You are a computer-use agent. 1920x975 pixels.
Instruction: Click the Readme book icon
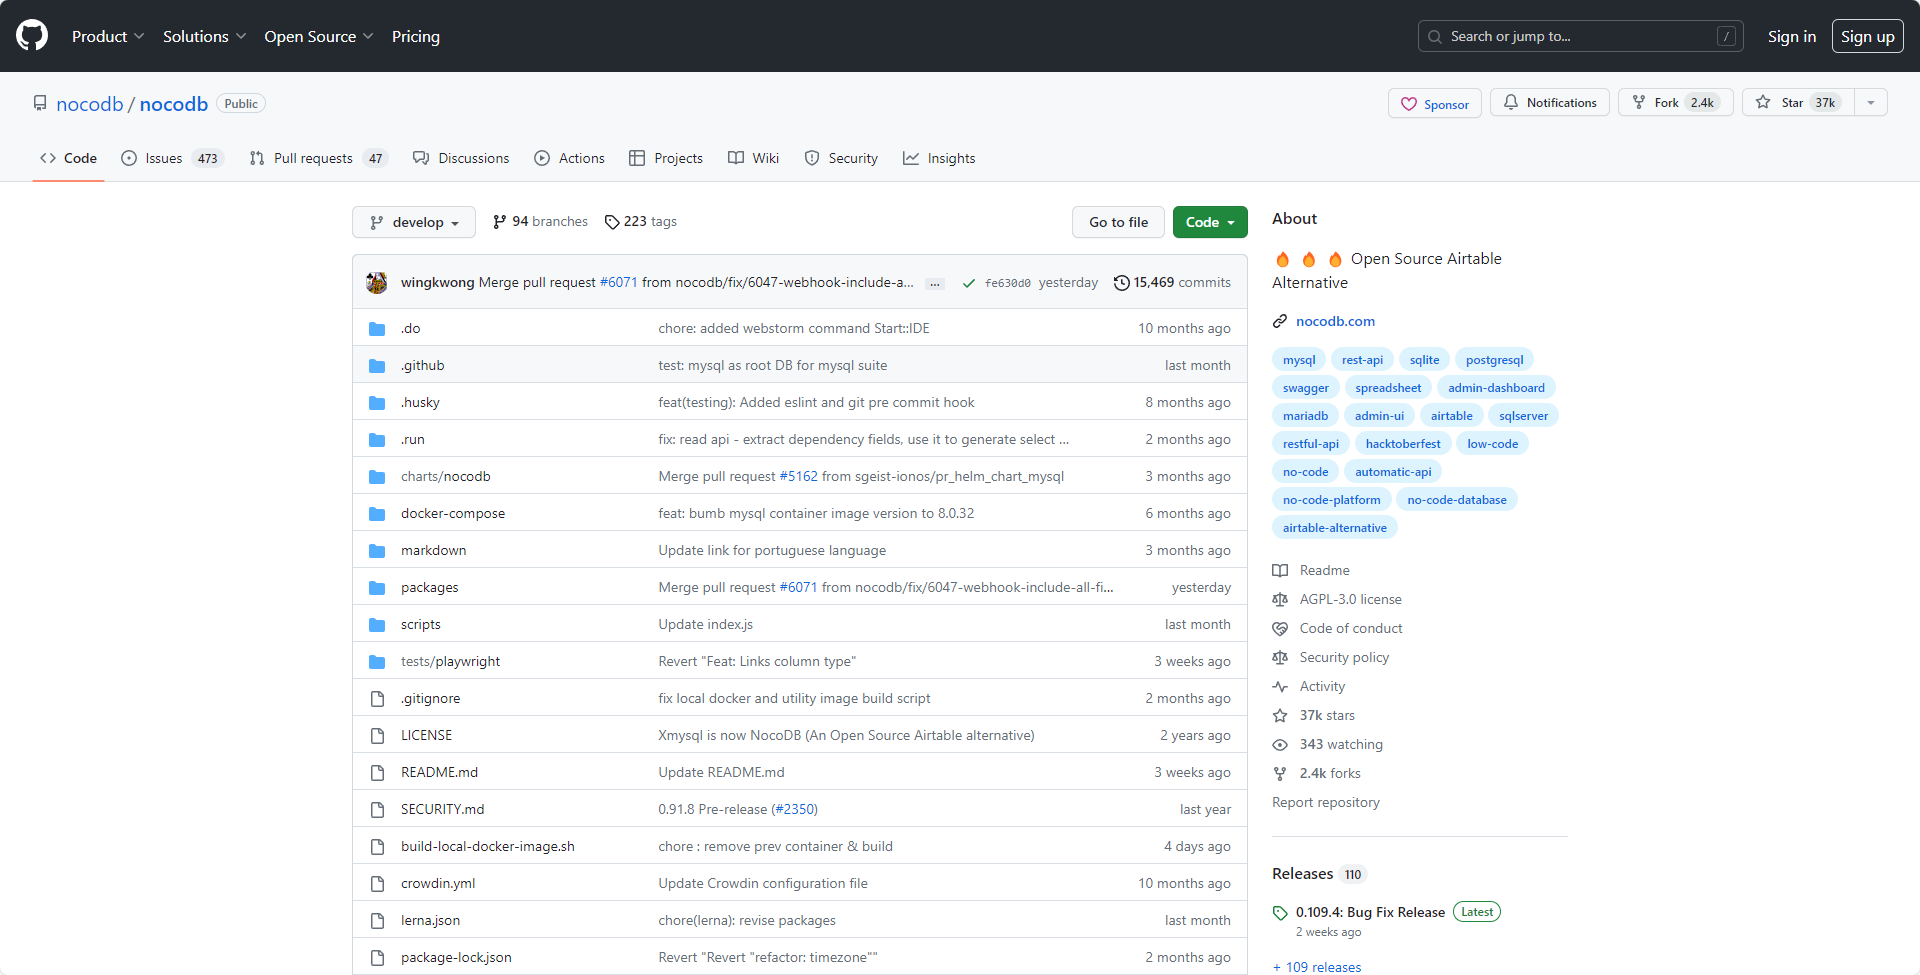(1280, 571)
